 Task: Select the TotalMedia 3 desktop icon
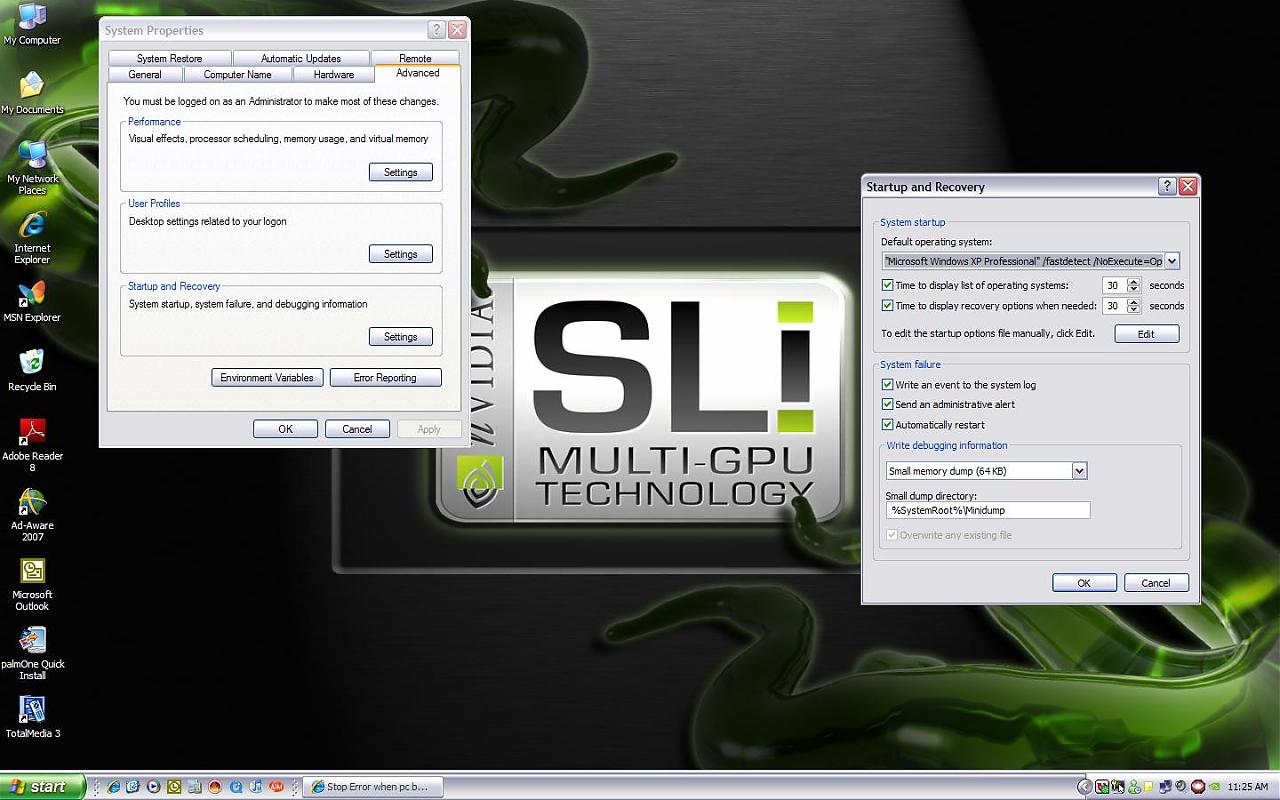(x=32, y=711)
